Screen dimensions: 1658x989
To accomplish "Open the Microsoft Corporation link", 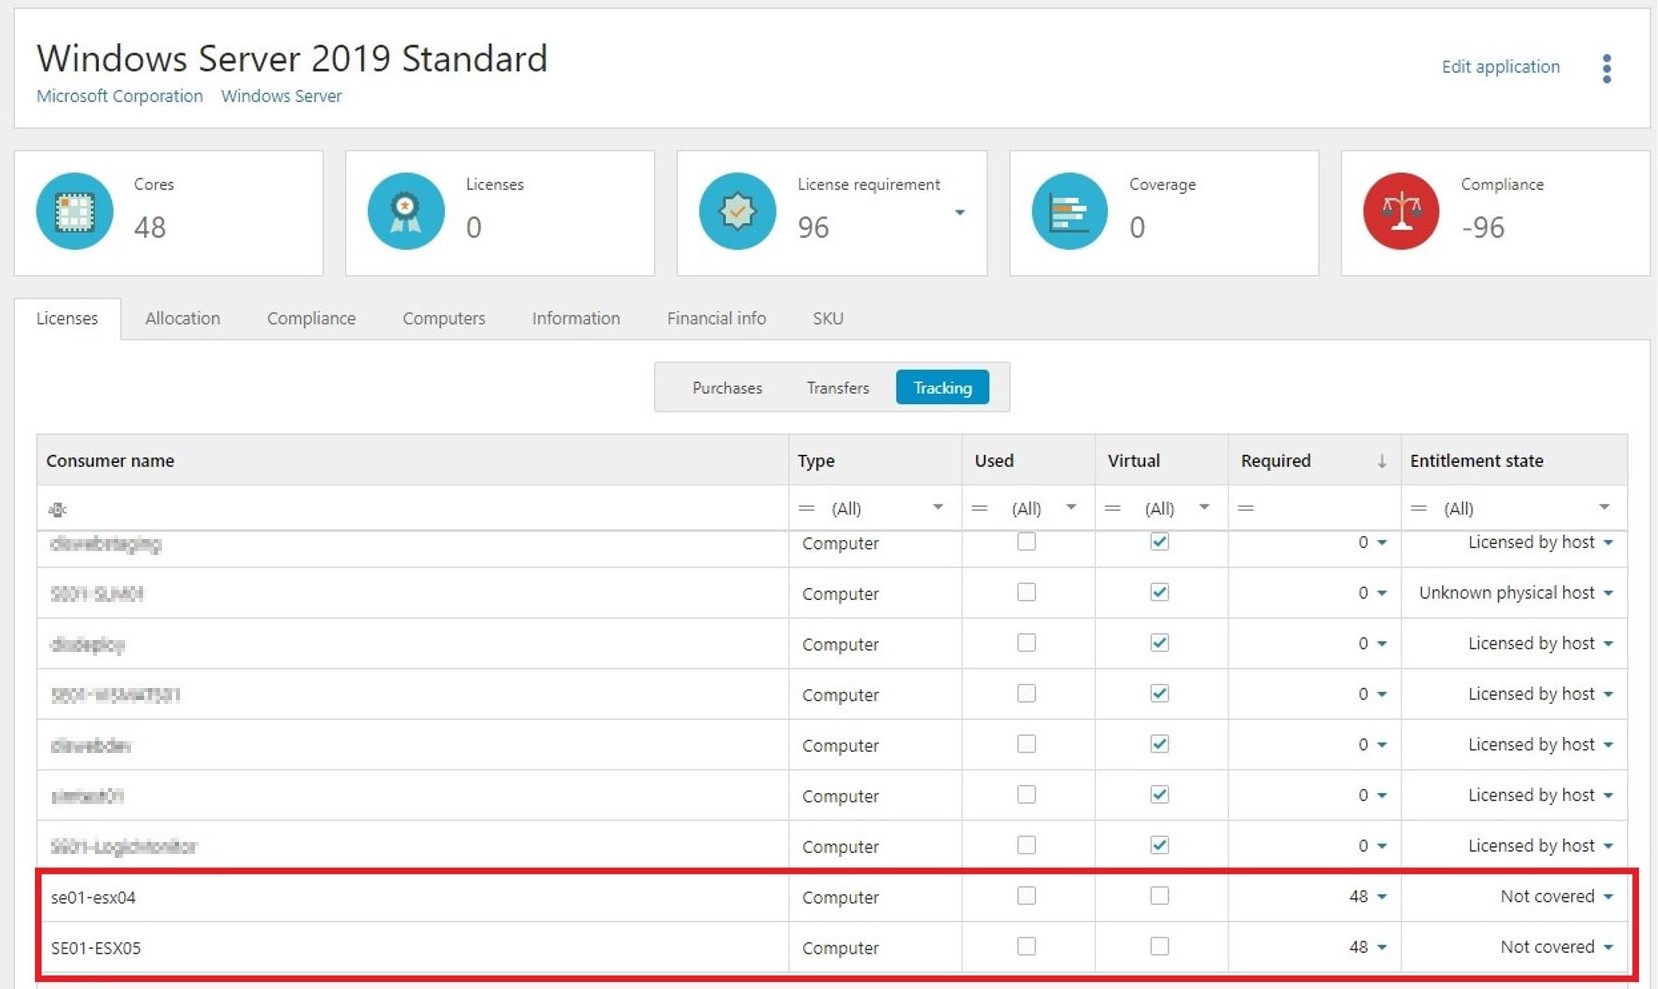I will [119, 96].
